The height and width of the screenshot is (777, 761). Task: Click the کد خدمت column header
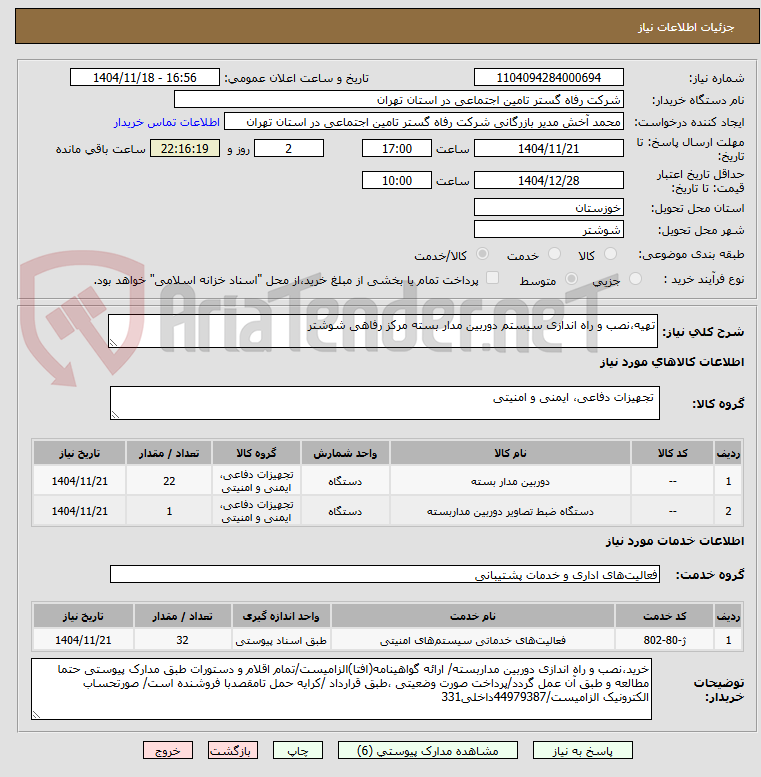(664, 616)
